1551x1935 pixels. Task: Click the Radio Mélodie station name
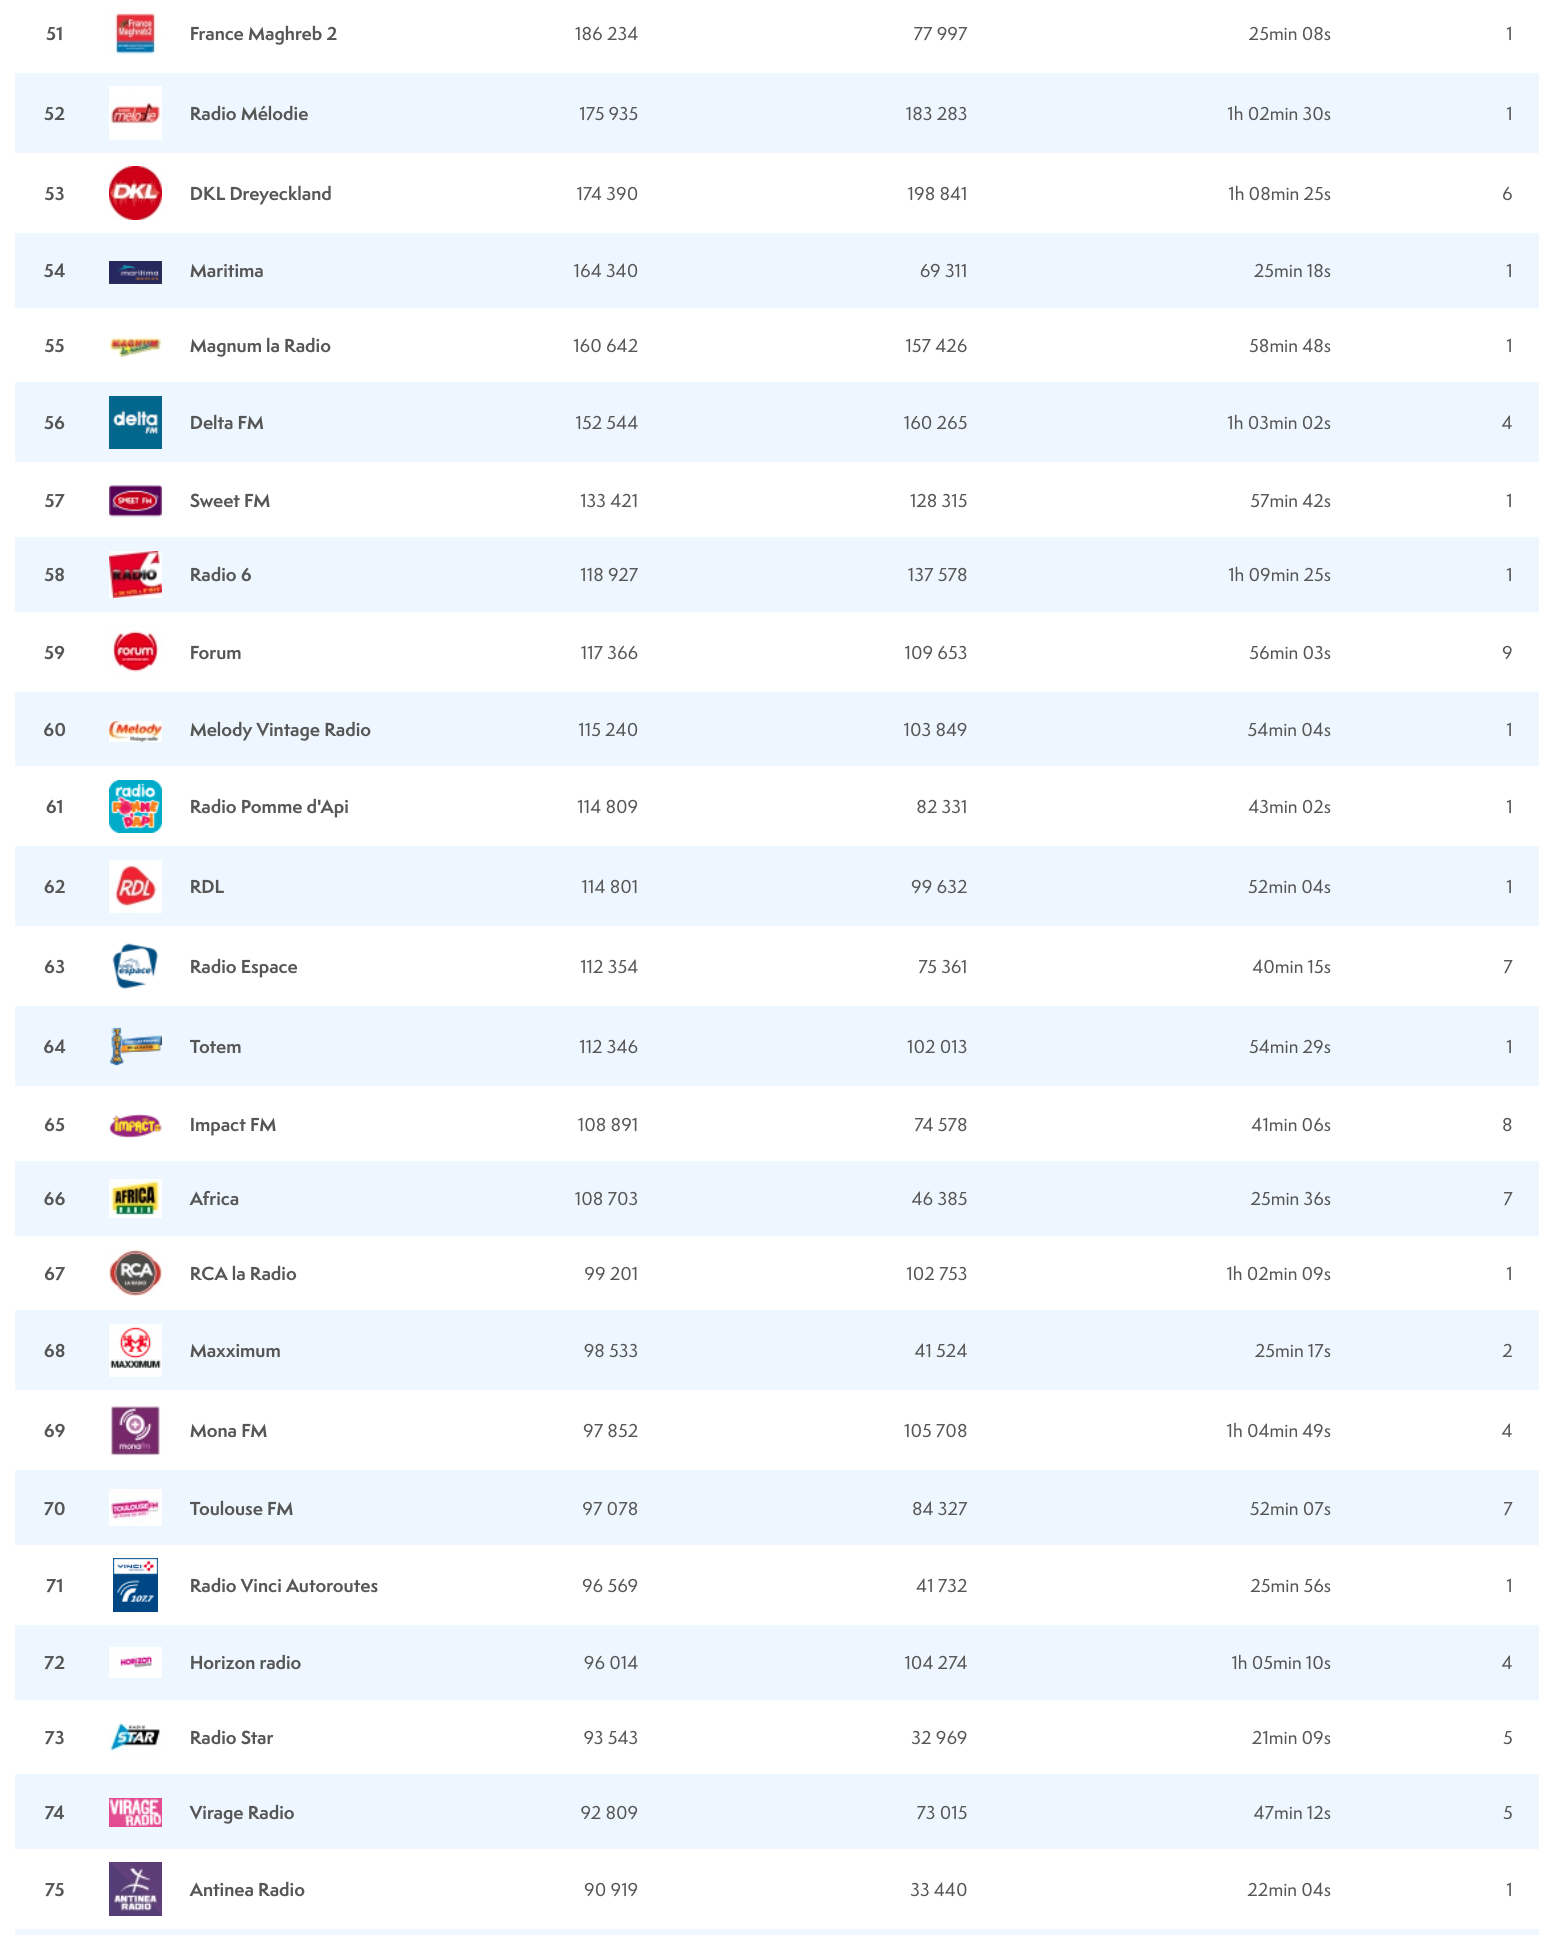(249, 114)
